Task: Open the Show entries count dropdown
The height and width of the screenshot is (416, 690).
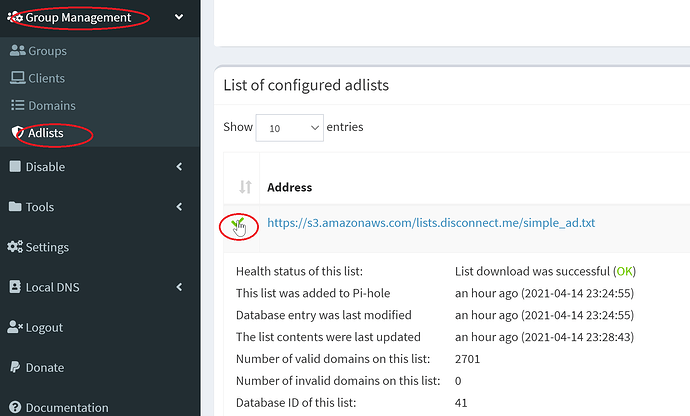Action: (290, 127)
